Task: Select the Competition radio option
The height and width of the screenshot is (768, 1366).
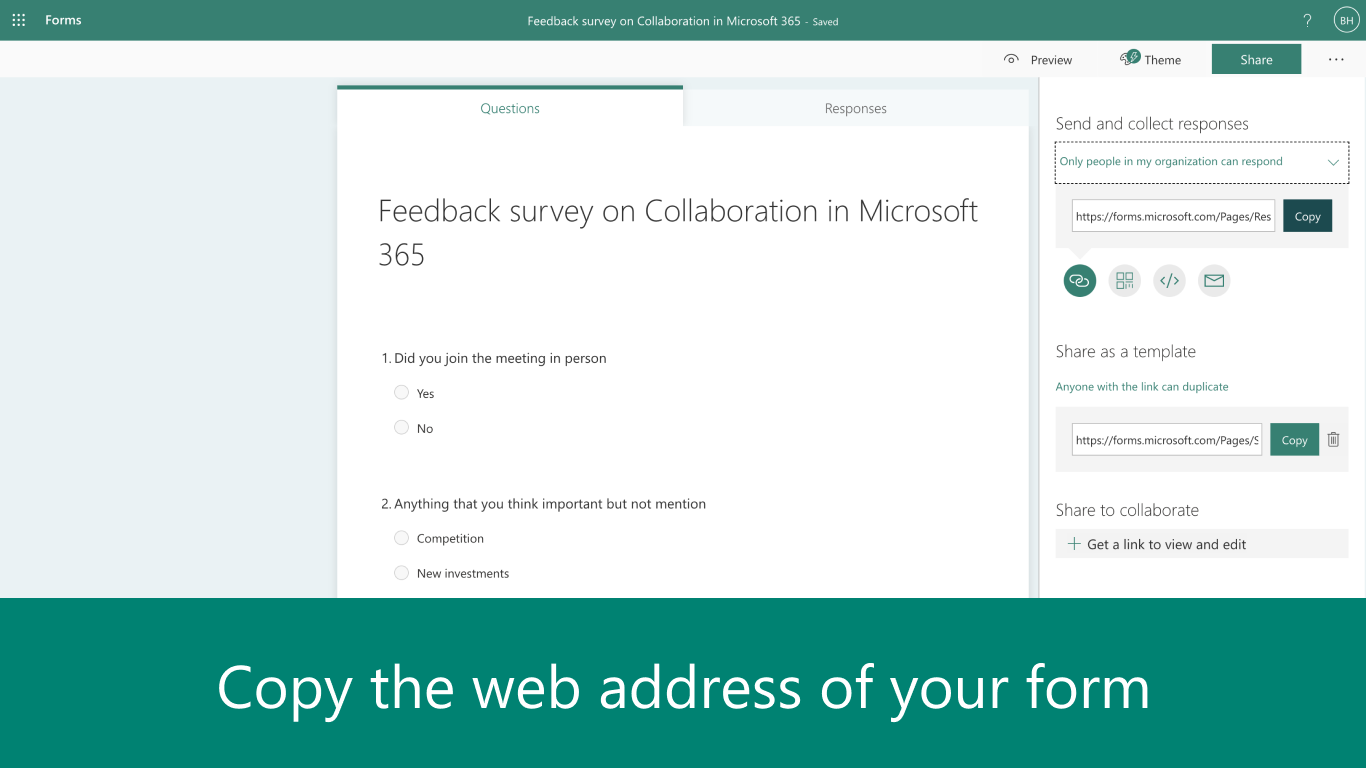Action: point(401,537)
